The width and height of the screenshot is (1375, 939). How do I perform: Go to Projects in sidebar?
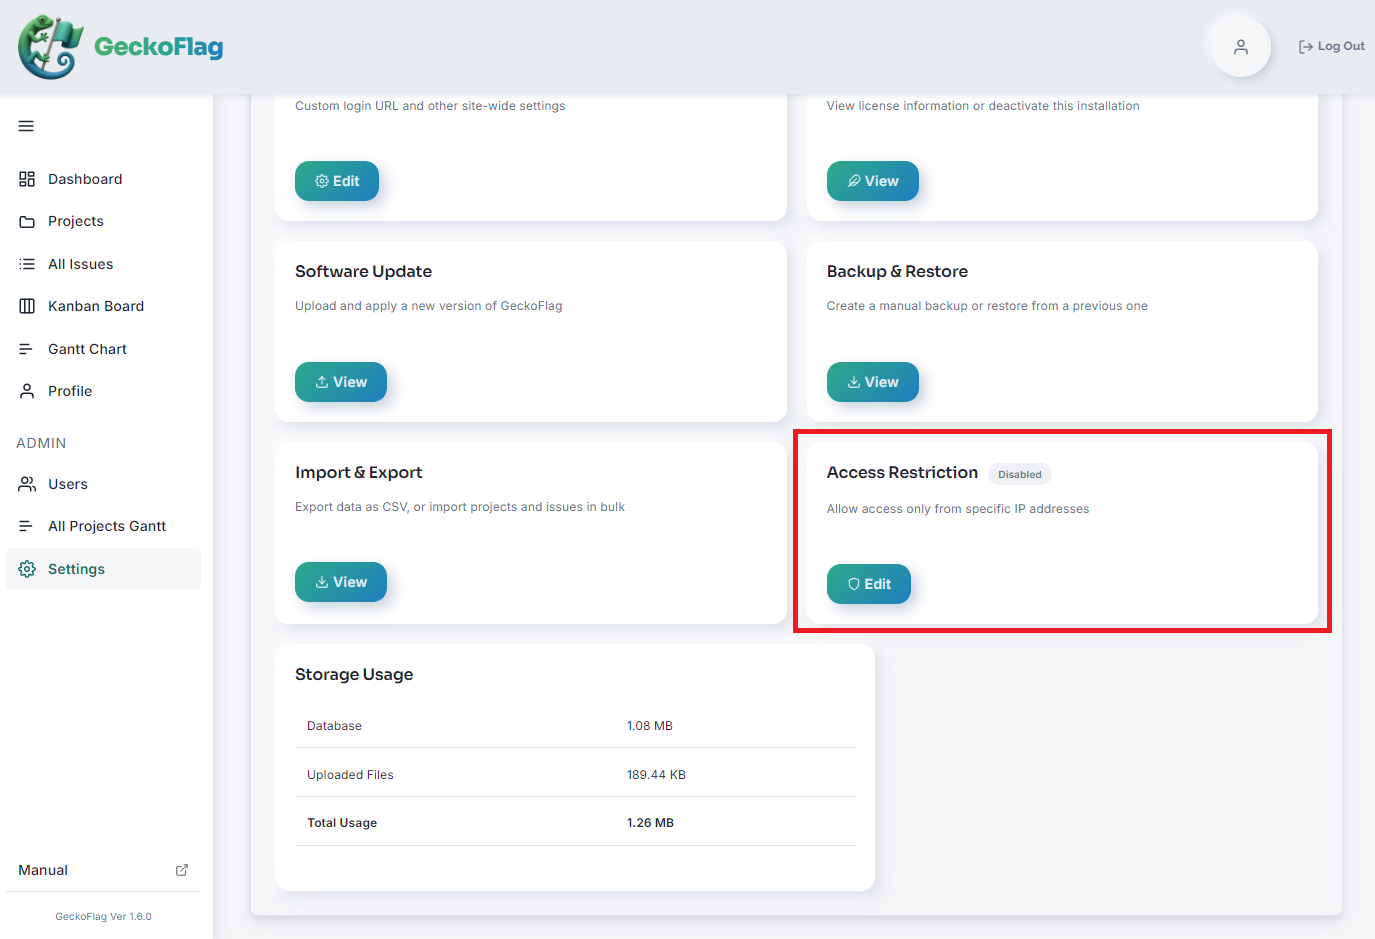(103, 221)
